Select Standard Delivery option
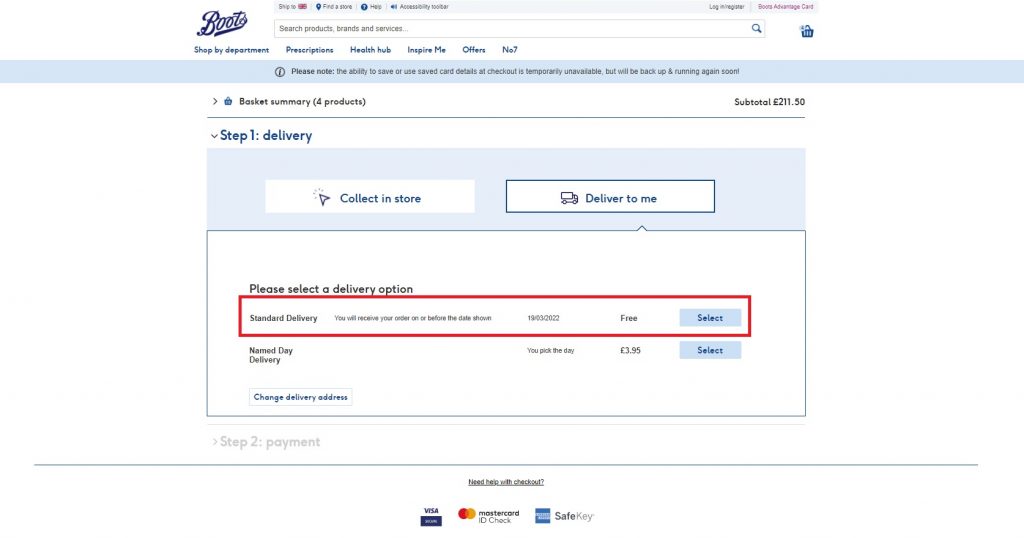The height and width of the screenshot is (538, 1024). 710,318
